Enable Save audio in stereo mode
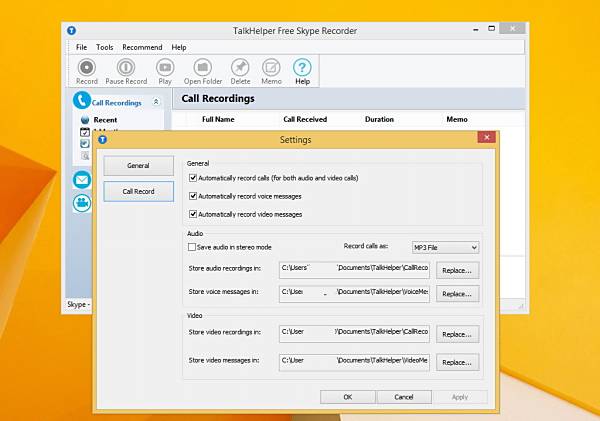Screen dimensions: 600x421 [x=192, y=247]
